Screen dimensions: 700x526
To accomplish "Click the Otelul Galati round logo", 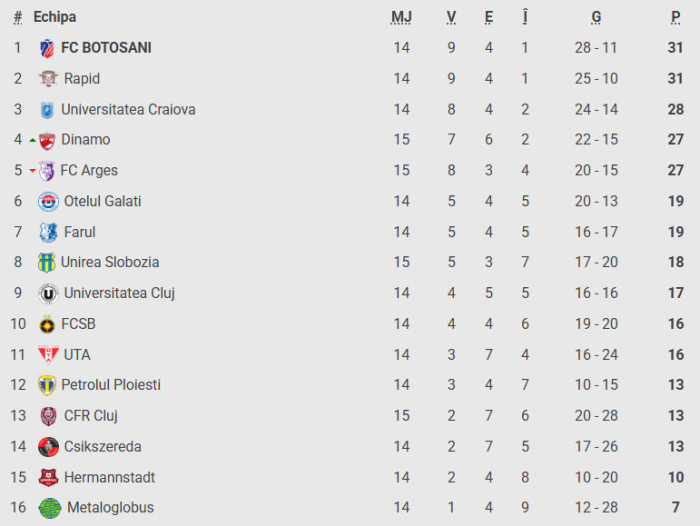I will (x=48, y=202).
